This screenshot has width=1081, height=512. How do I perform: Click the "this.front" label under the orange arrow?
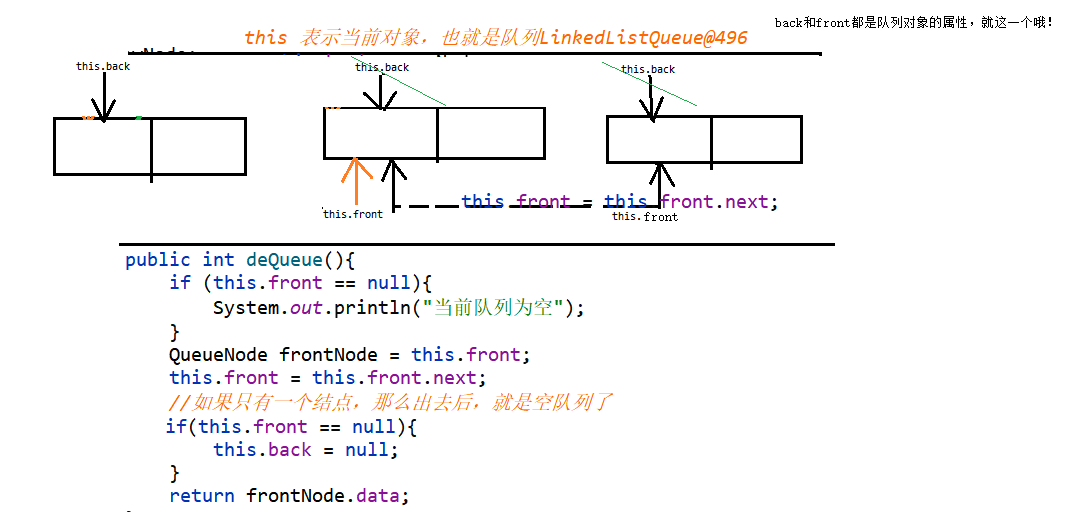353,214
